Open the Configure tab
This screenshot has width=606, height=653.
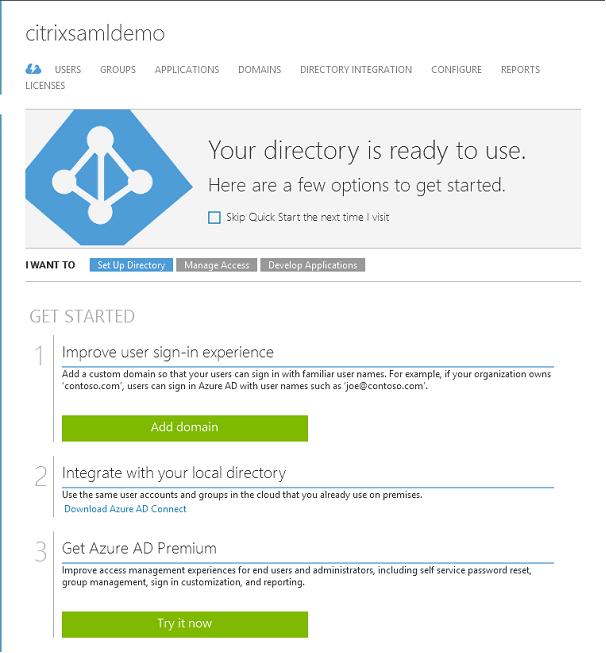(456, 70)
